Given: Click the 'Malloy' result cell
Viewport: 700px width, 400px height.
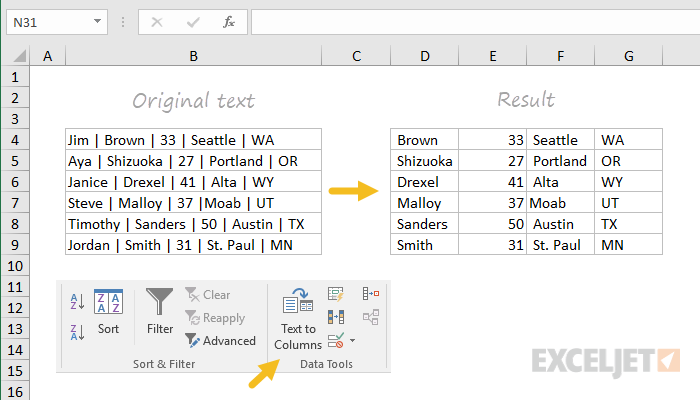Looking at the screenshot, I should pos(425,203).
